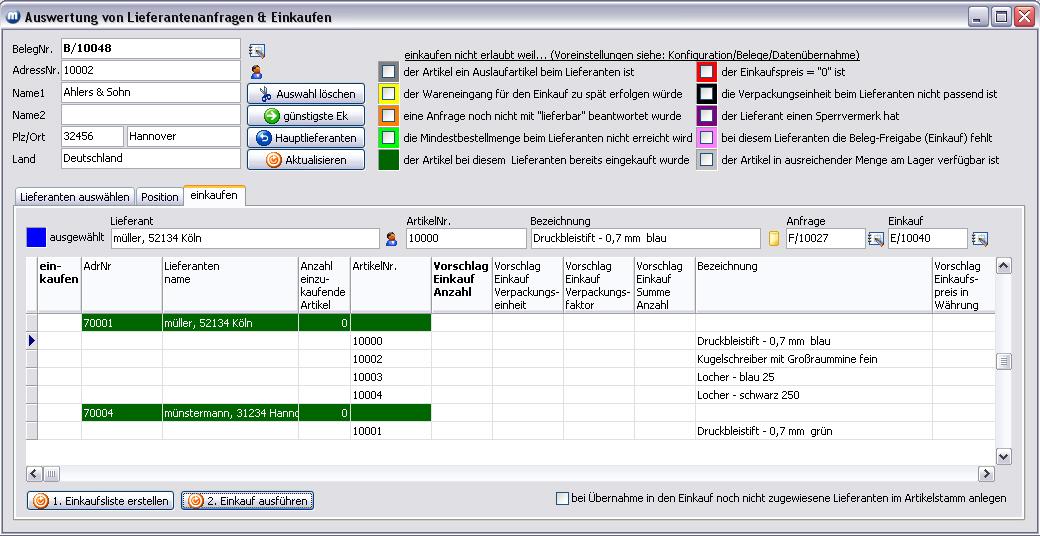Click lookup icon next to BelegNr. field
Image resolution: width=1040 pixels, height=536 pixels.
click(x=257, y=50)
